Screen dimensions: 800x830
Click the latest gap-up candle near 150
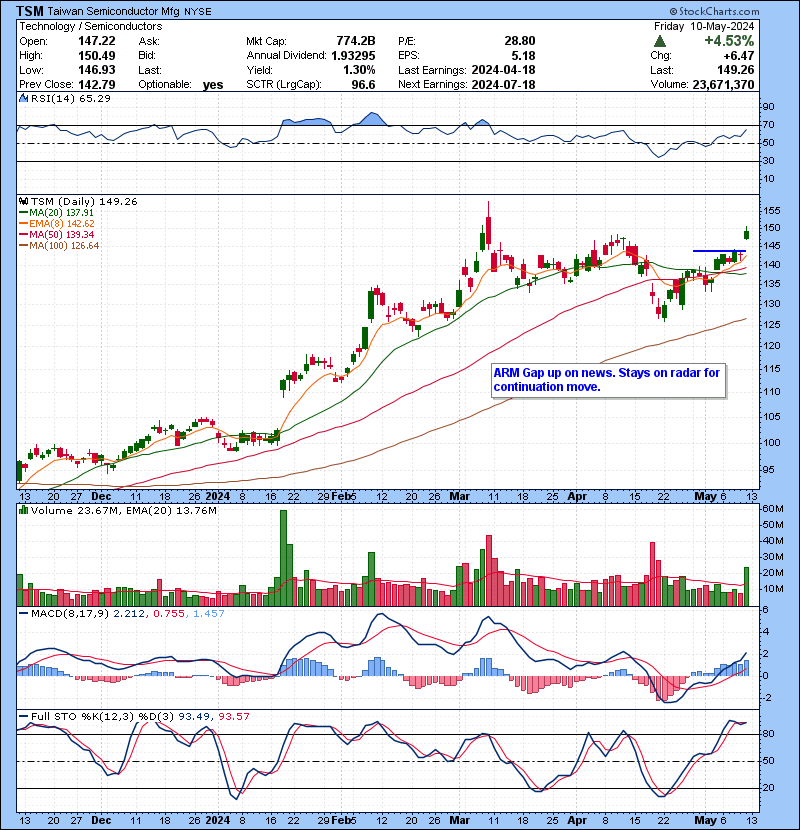coord(747,233)
